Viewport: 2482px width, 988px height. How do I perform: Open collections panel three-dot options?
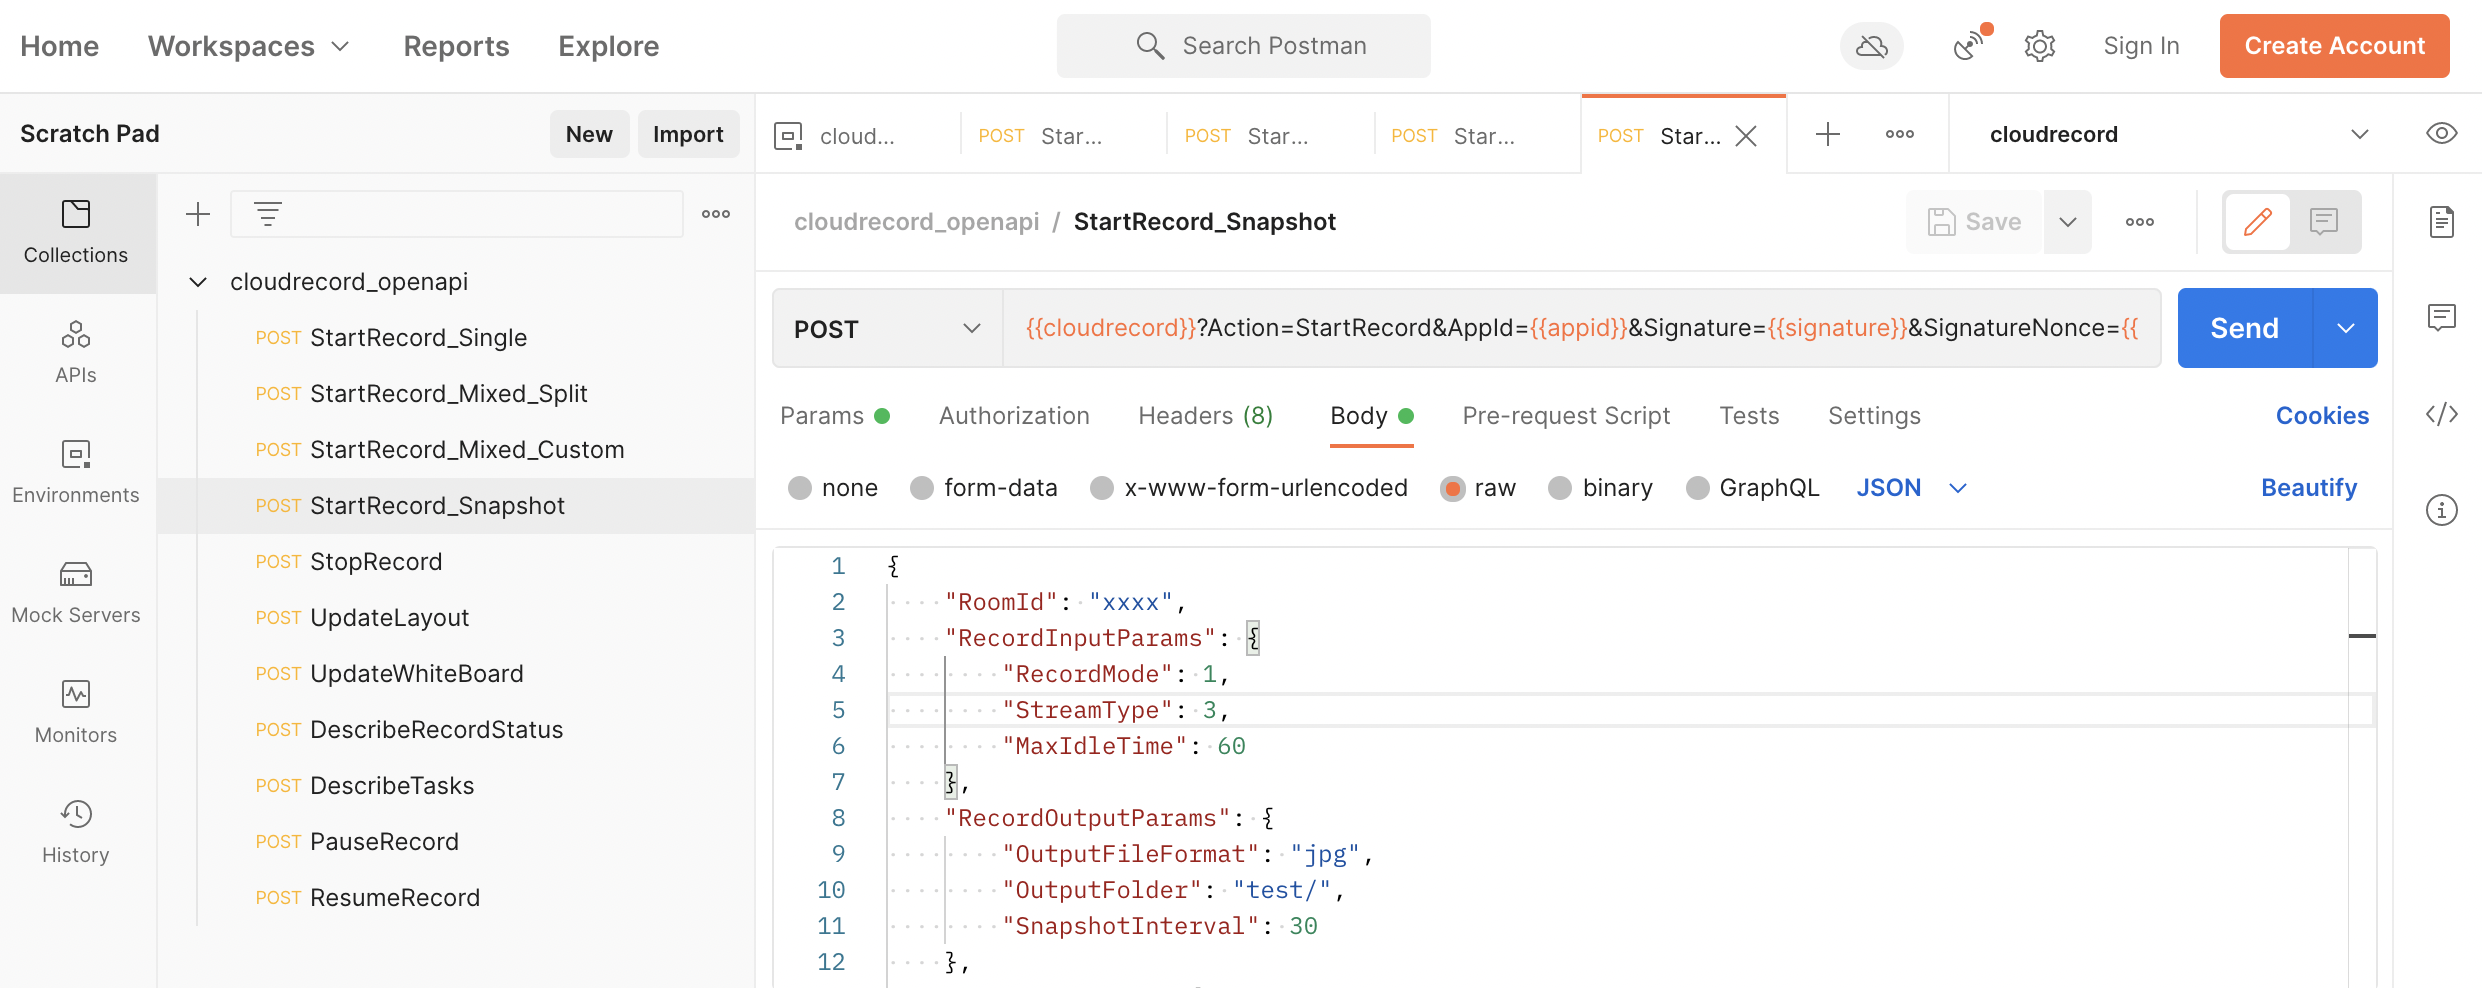(x=716, y=214)
